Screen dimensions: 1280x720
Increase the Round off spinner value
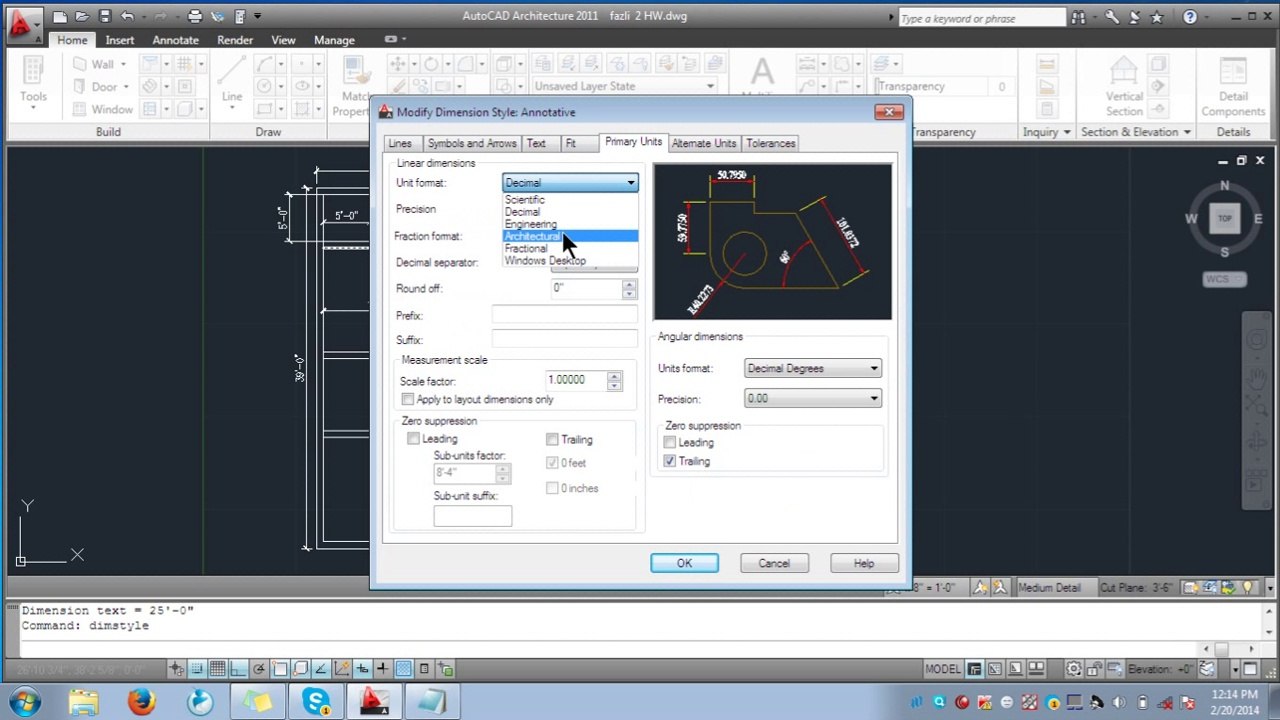[x=628, y=284]
